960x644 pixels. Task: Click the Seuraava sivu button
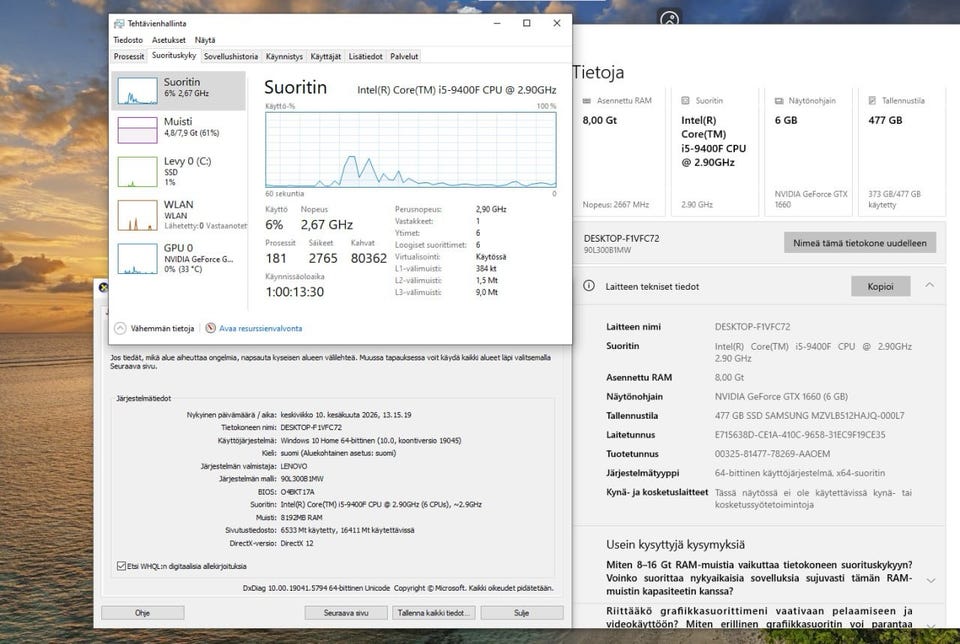346,612
